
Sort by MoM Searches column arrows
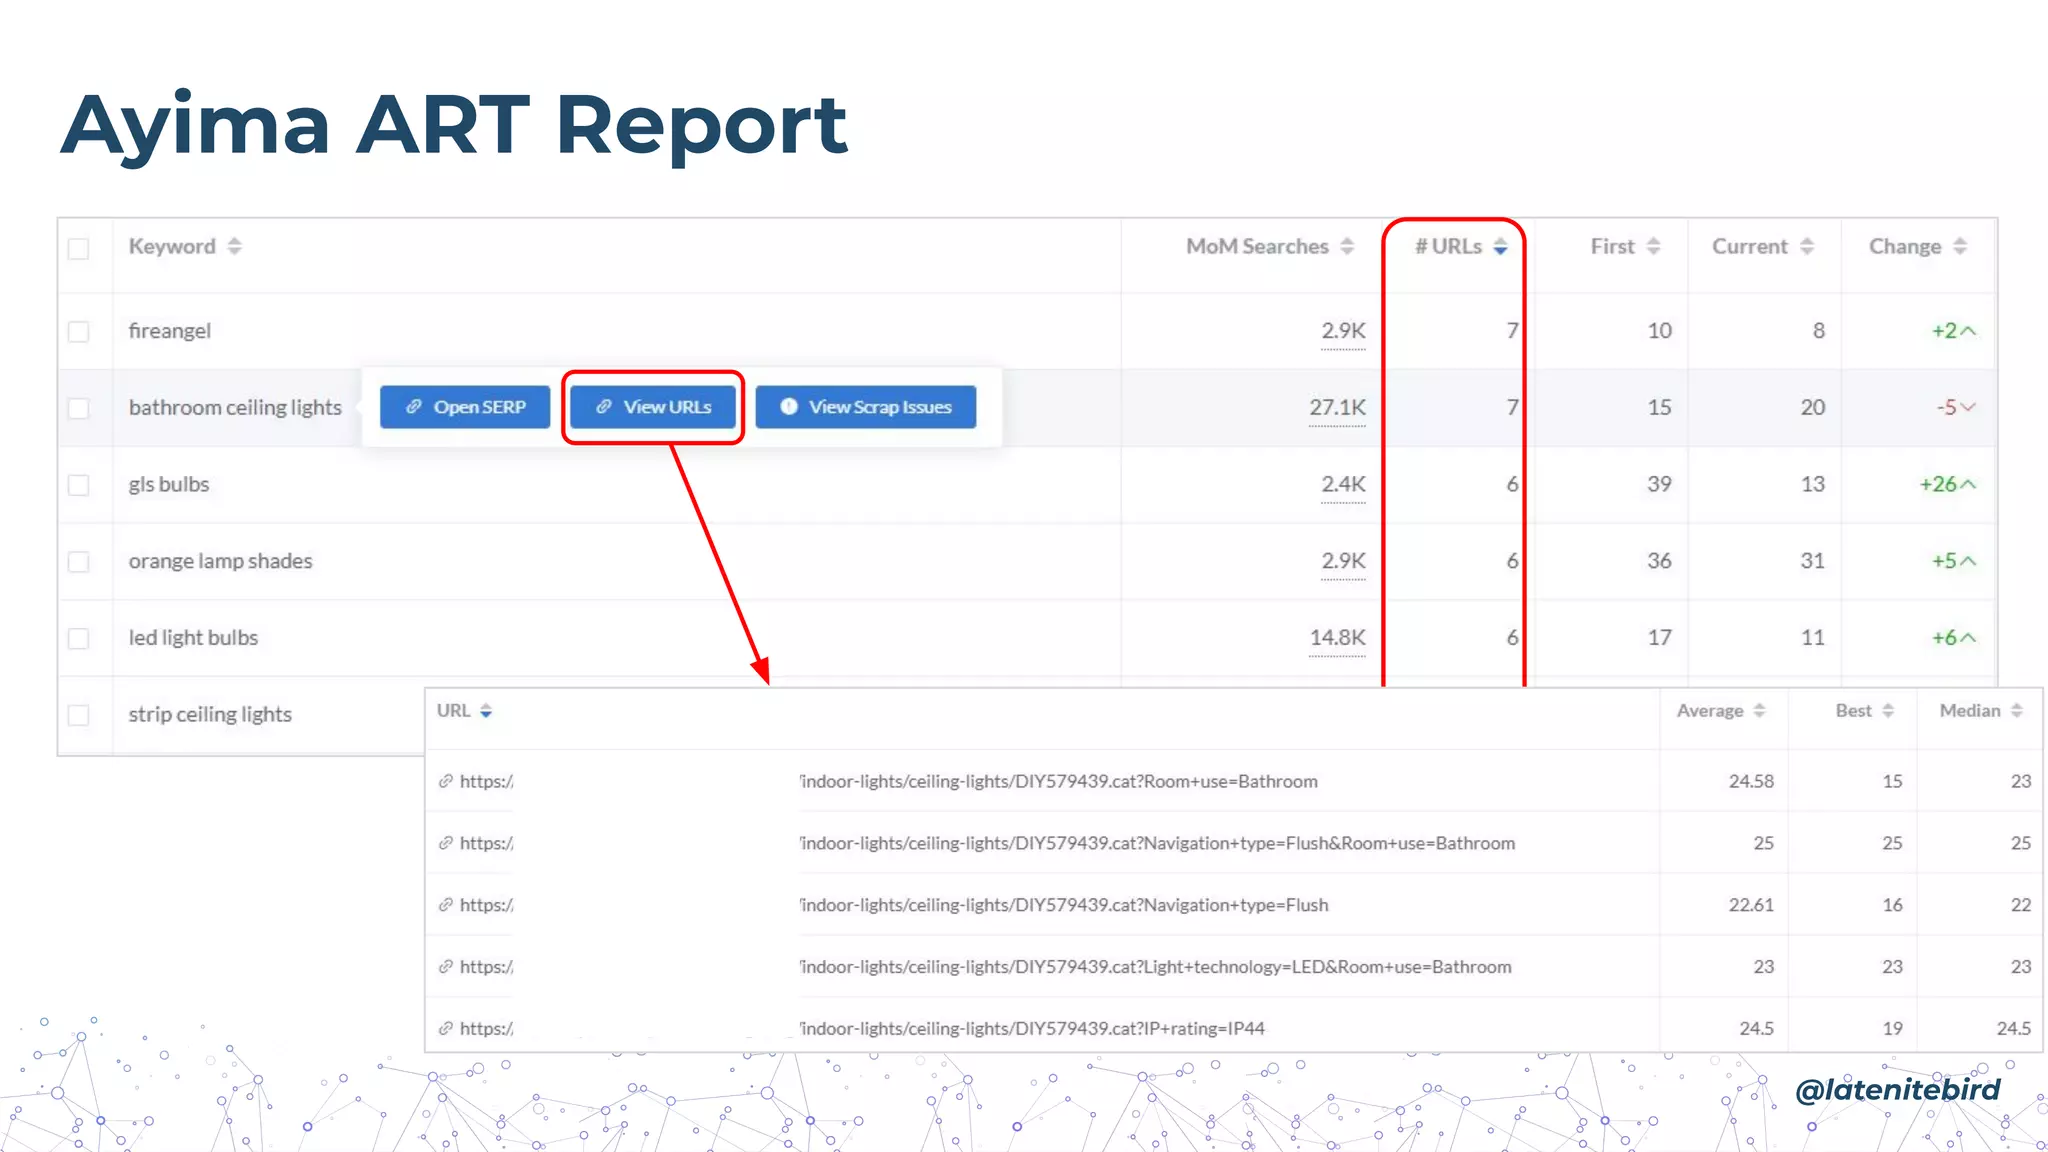[x=1347, y=246]
